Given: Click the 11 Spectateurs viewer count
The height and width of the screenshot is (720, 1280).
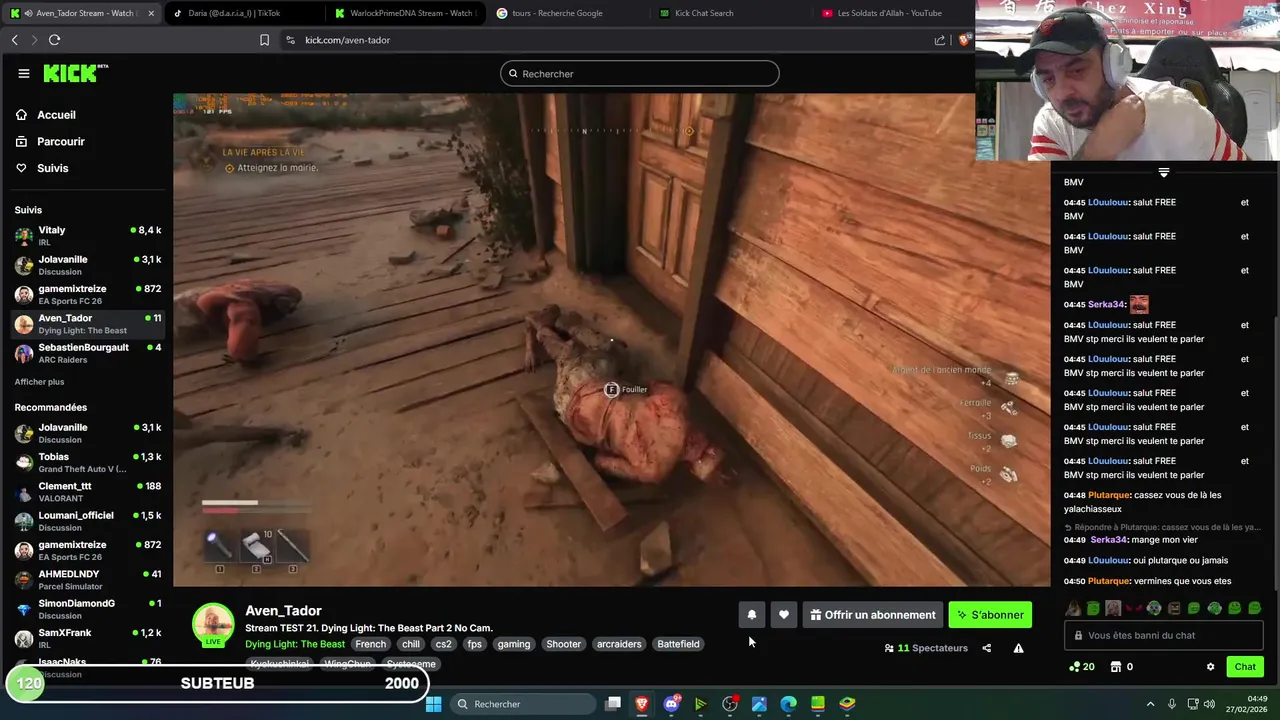Looking at the screenshot, I should point(926,648).
